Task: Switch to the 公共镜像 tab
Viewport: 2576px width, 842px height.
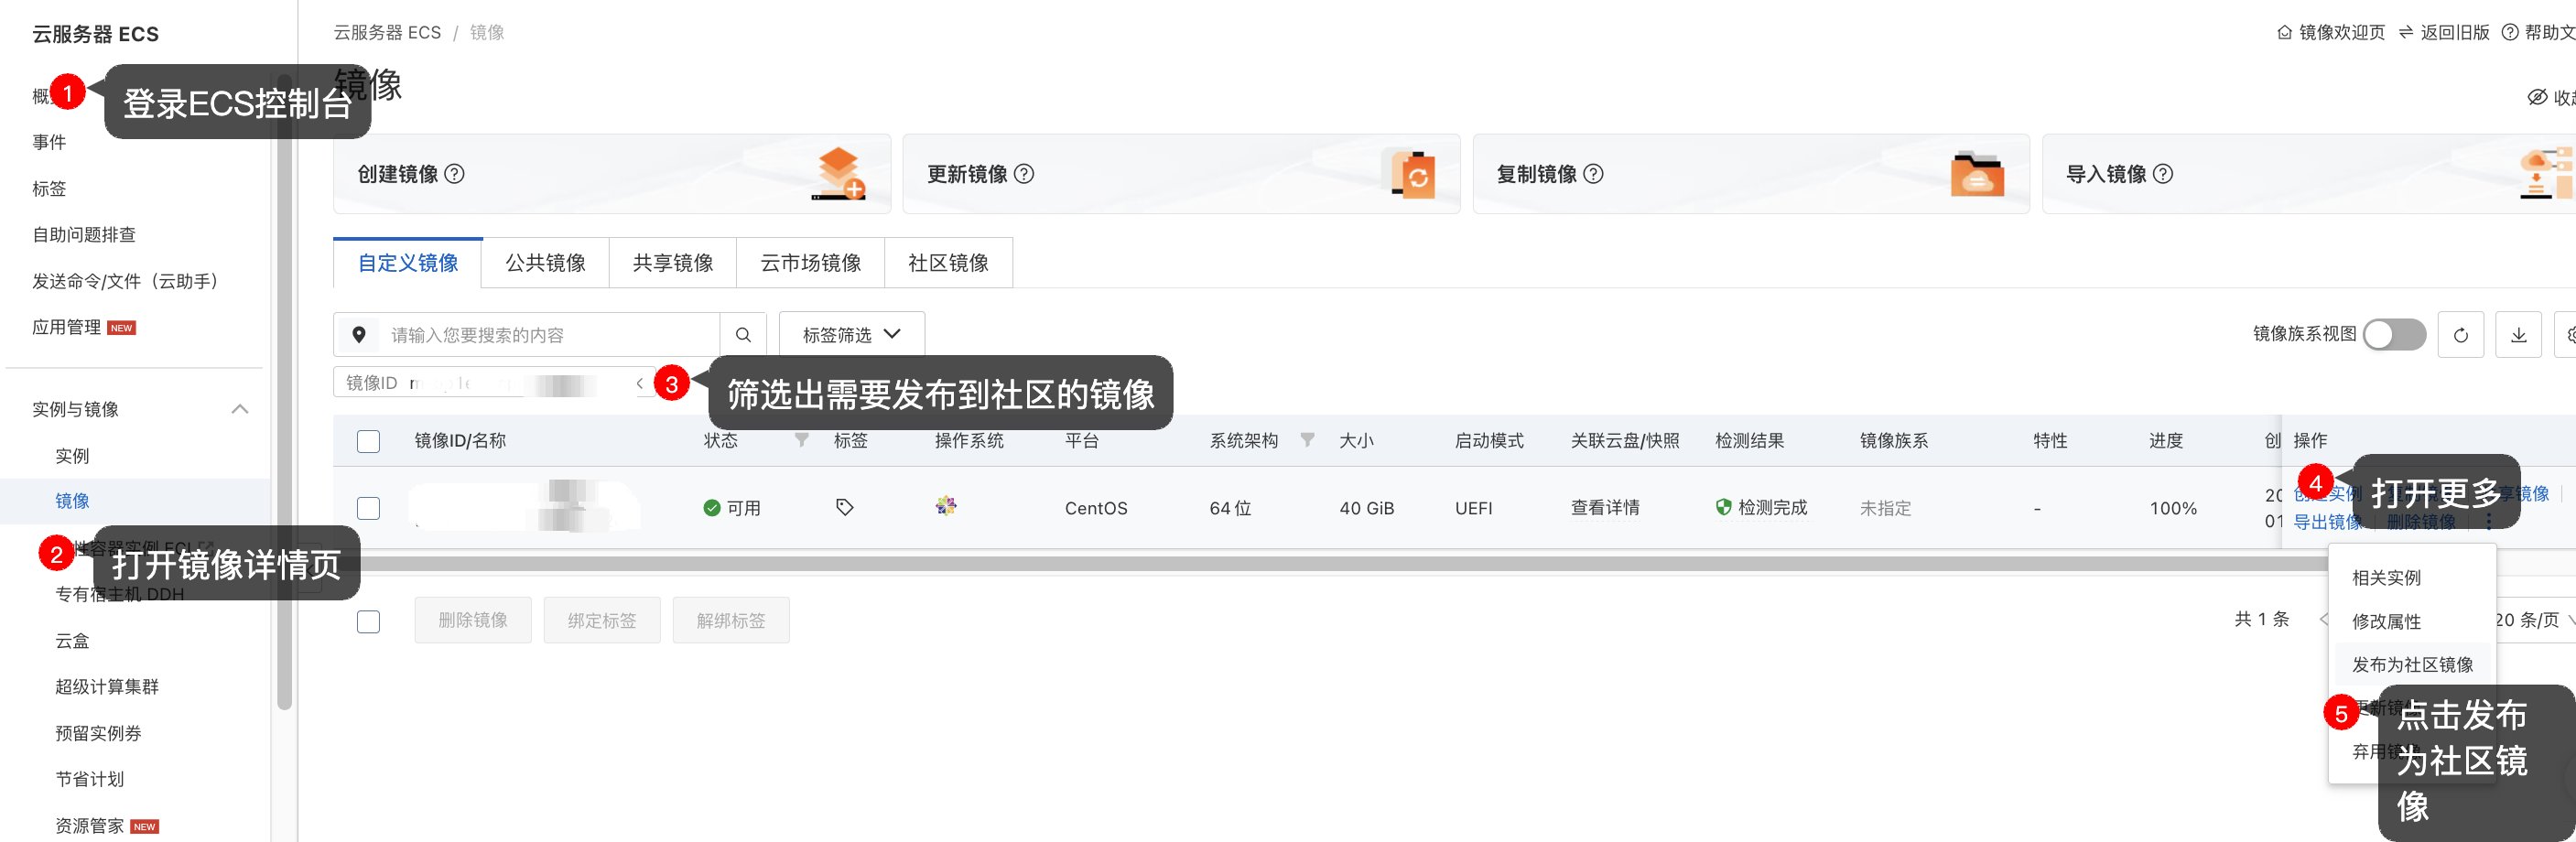Action: 545,263
